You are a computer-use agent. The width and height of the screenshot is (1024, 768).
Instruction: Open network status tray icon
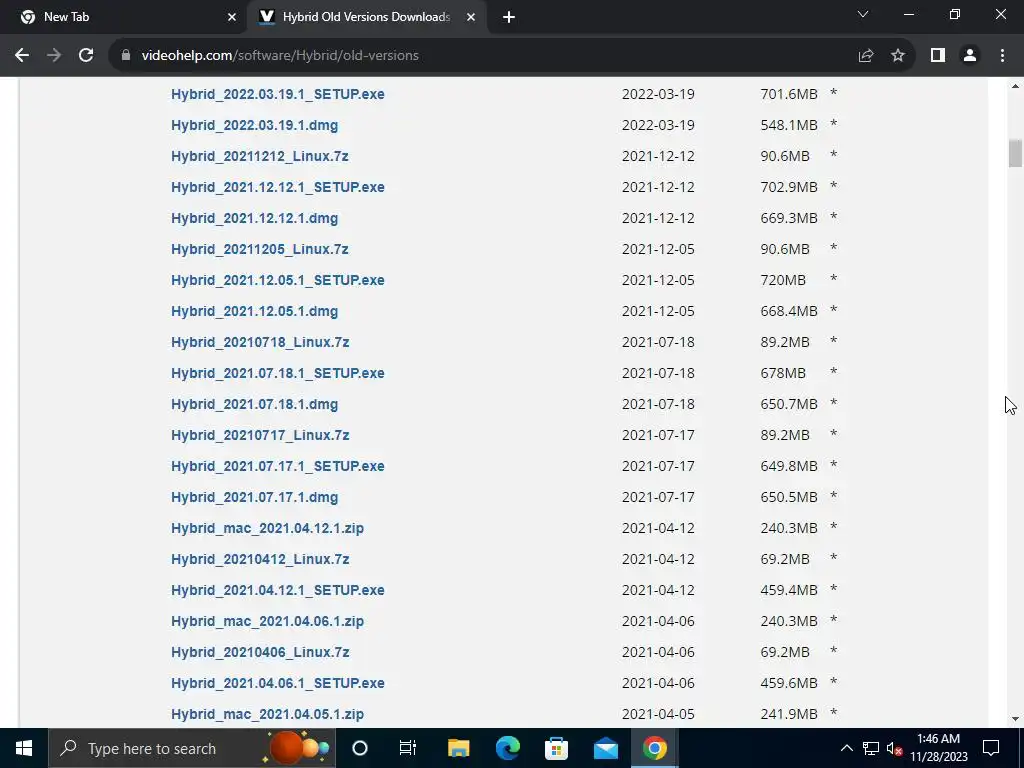click(x=871, y=748)
